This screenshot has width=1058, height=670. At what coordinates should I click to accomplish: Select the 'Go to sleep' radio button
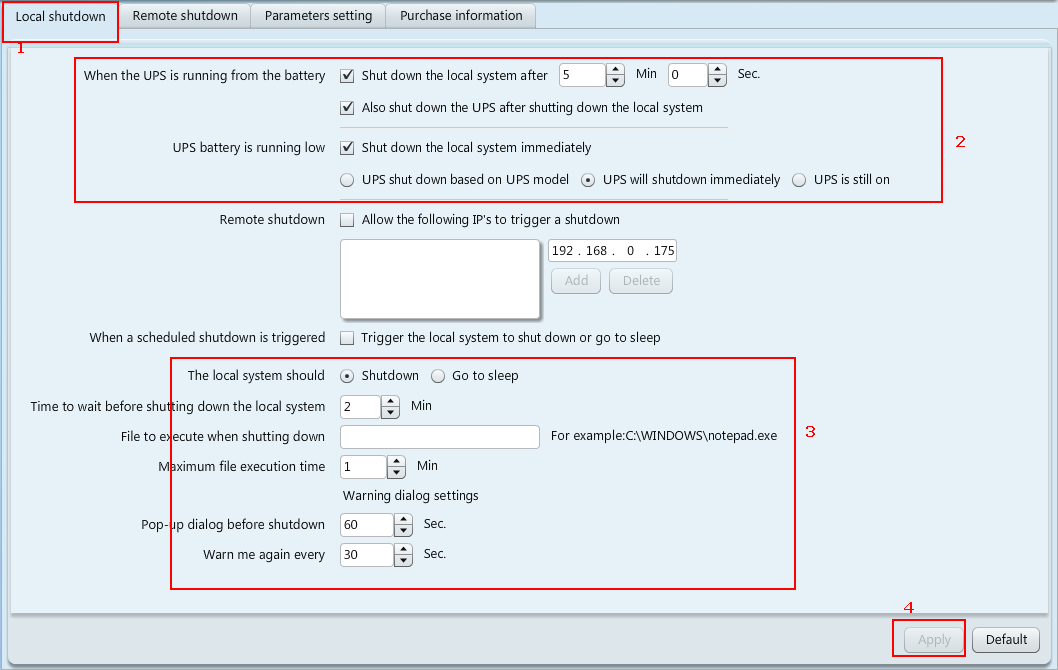[x=438, y=376]
